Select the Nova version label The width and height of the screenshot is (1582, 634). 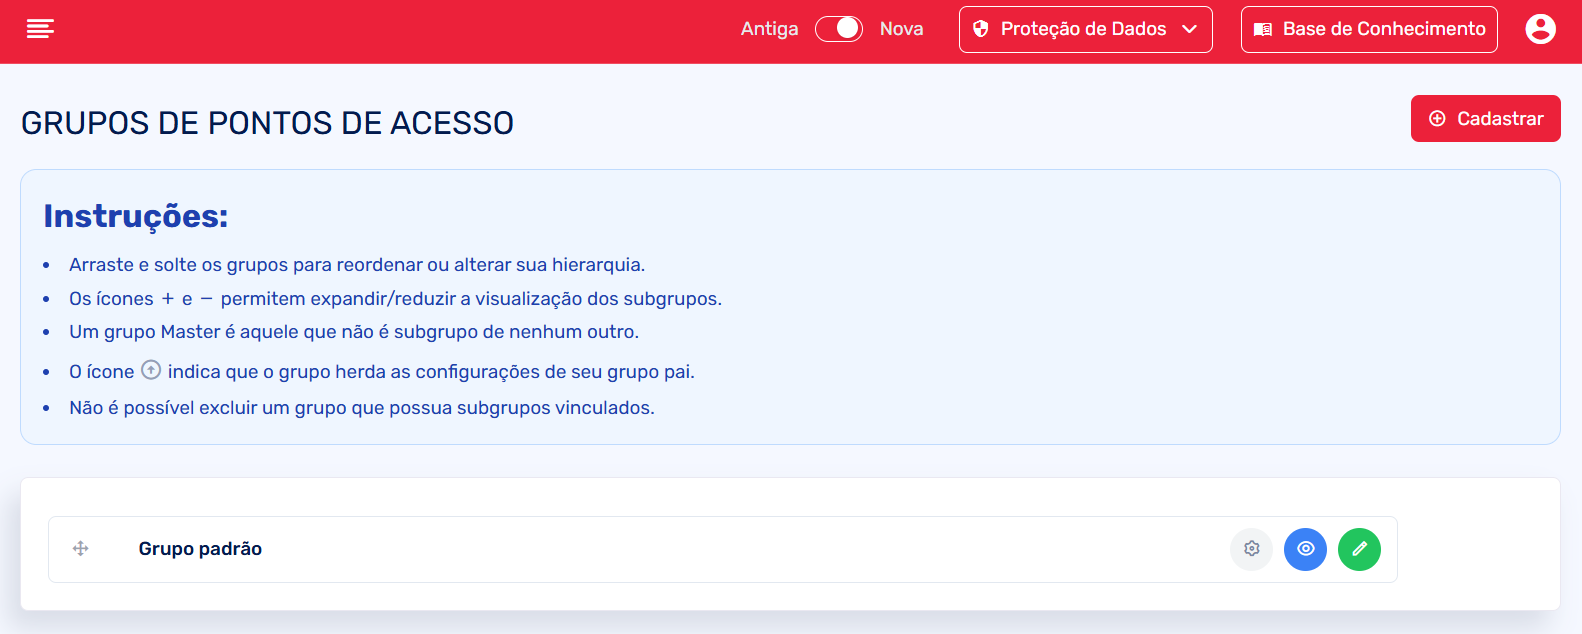pos(901,29)
